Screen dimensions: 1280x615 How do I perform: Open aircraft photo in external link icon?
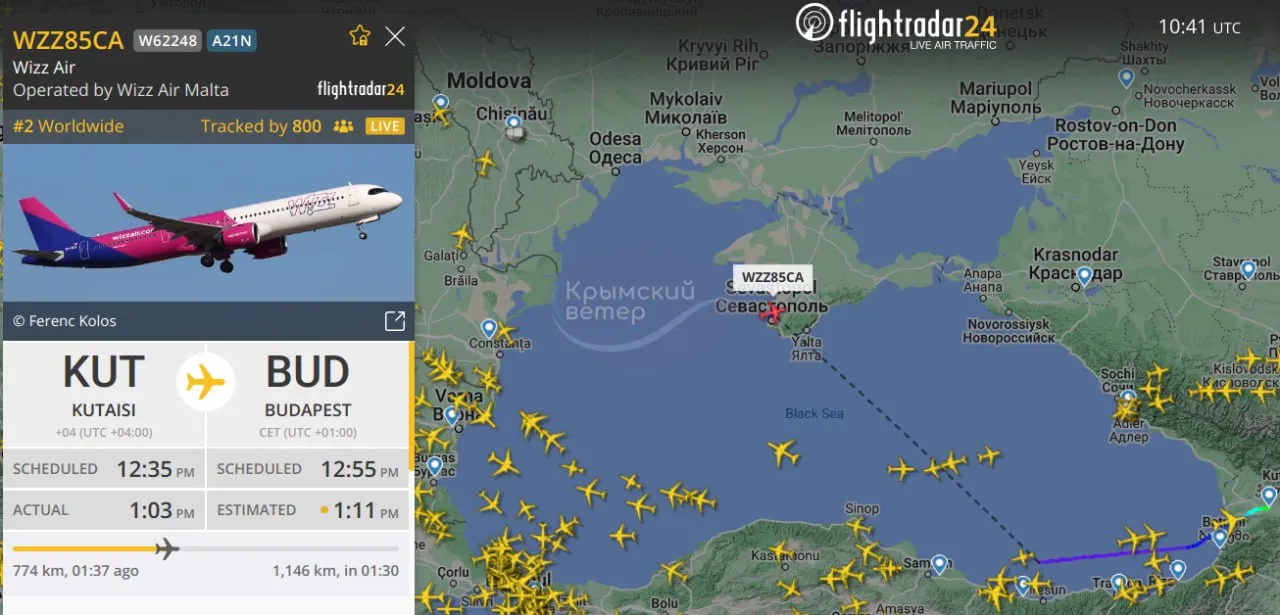(x=395, y=321)
